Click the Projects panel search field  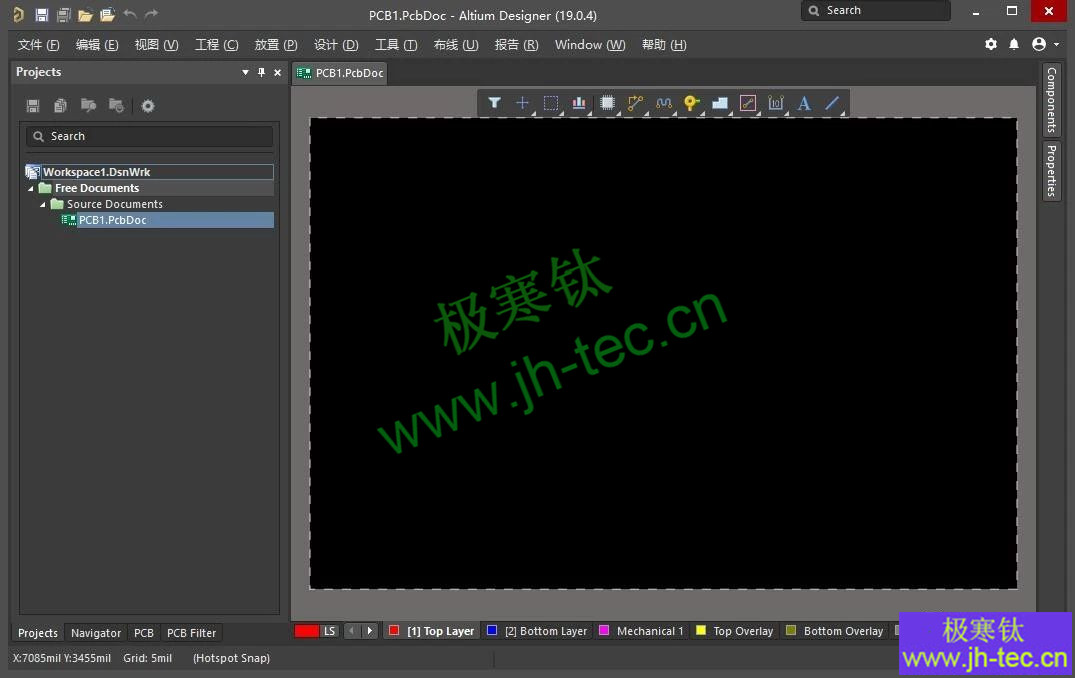click(x=149, y=136)
